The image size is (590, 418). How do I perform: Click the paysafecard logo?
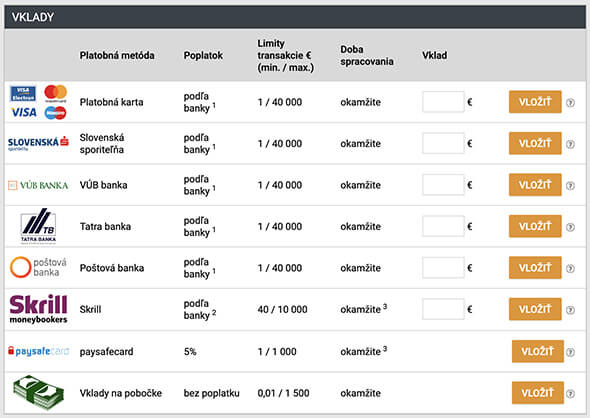[39, 351]
